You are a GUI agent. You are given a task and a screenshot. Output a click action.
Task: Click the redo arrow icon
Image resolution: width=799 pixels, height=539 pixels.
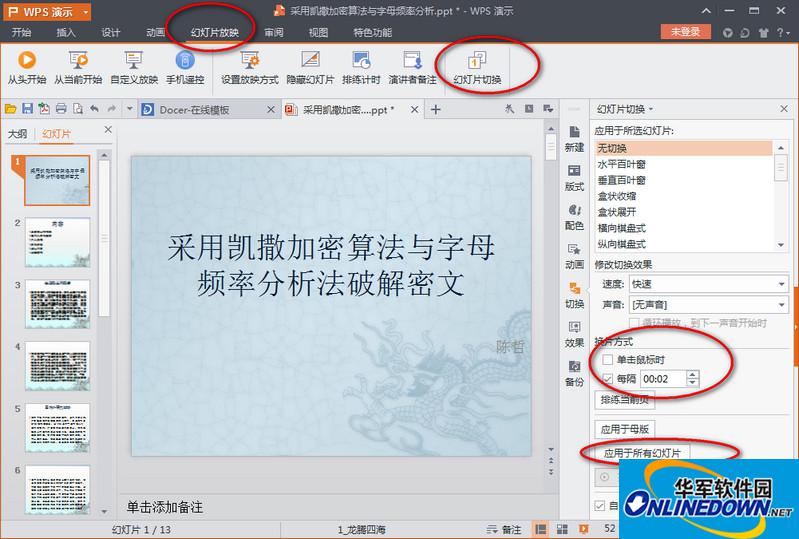[x=112, y=109]
